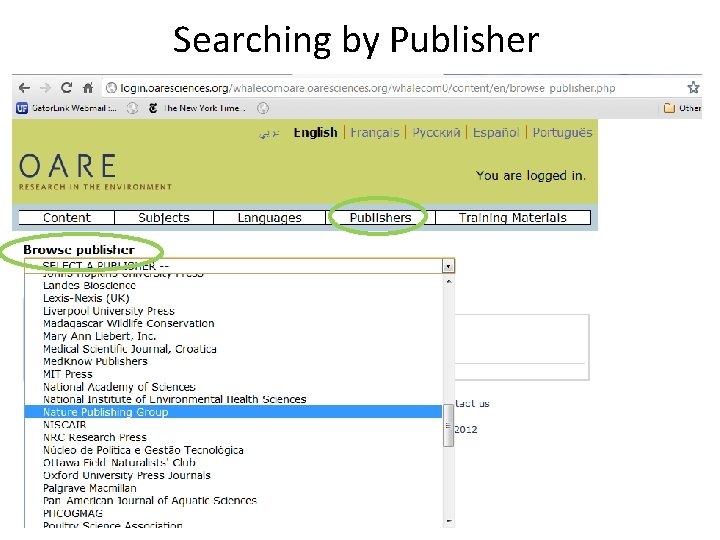
Task: Click the globe bookmark after GatorLink
Action: click(132, 108)
